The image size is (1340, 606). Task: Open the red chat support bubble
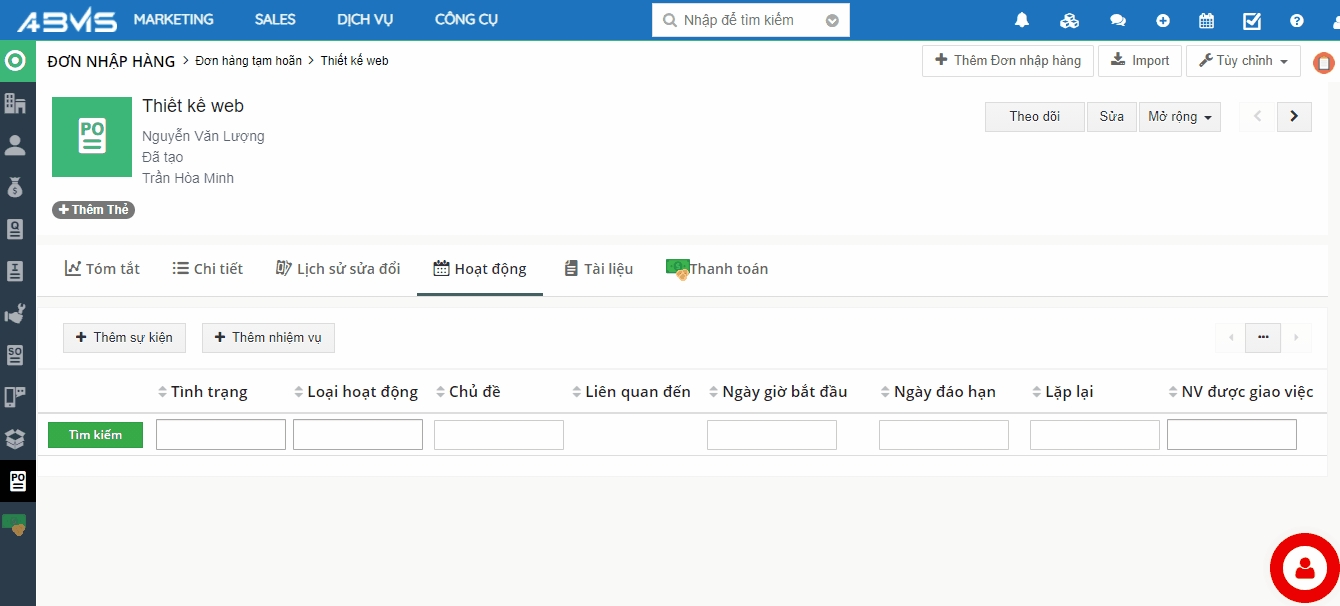tap(1304, 568)
